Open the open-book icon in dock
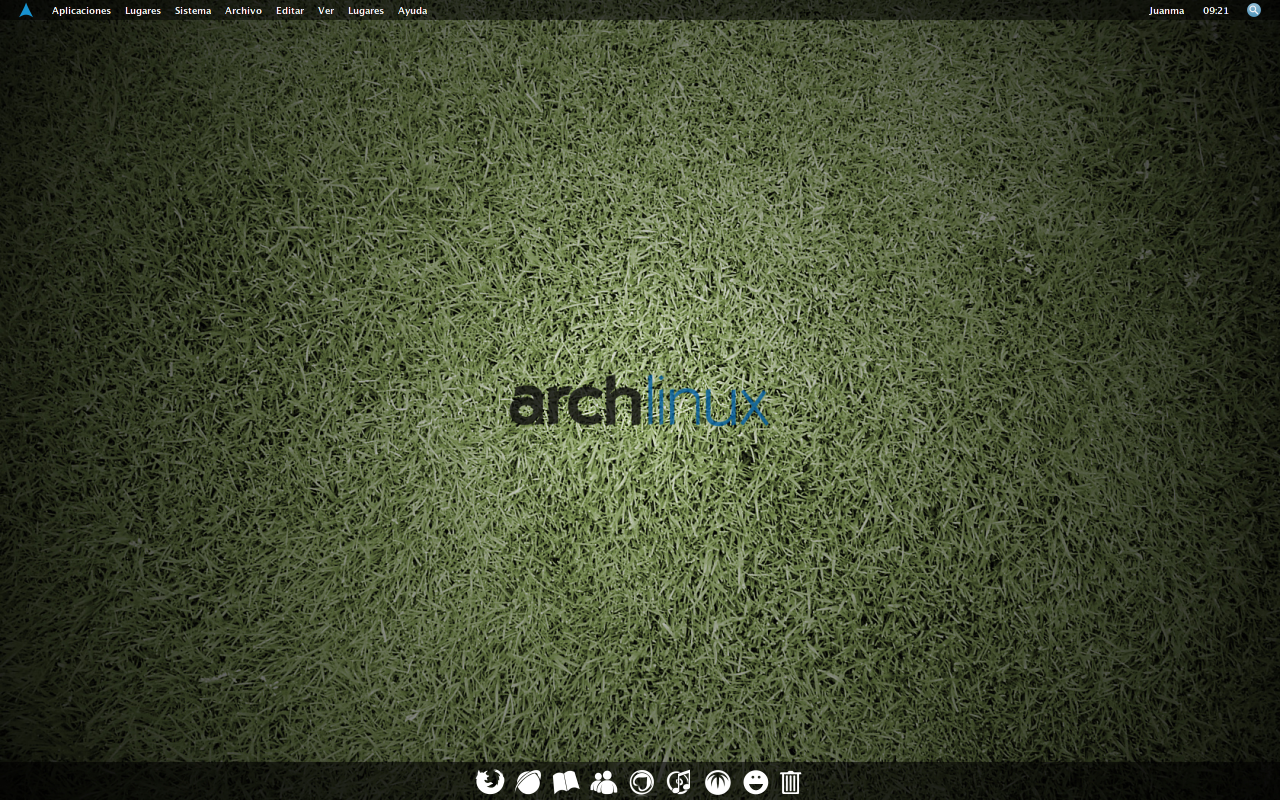 point(566,782)
